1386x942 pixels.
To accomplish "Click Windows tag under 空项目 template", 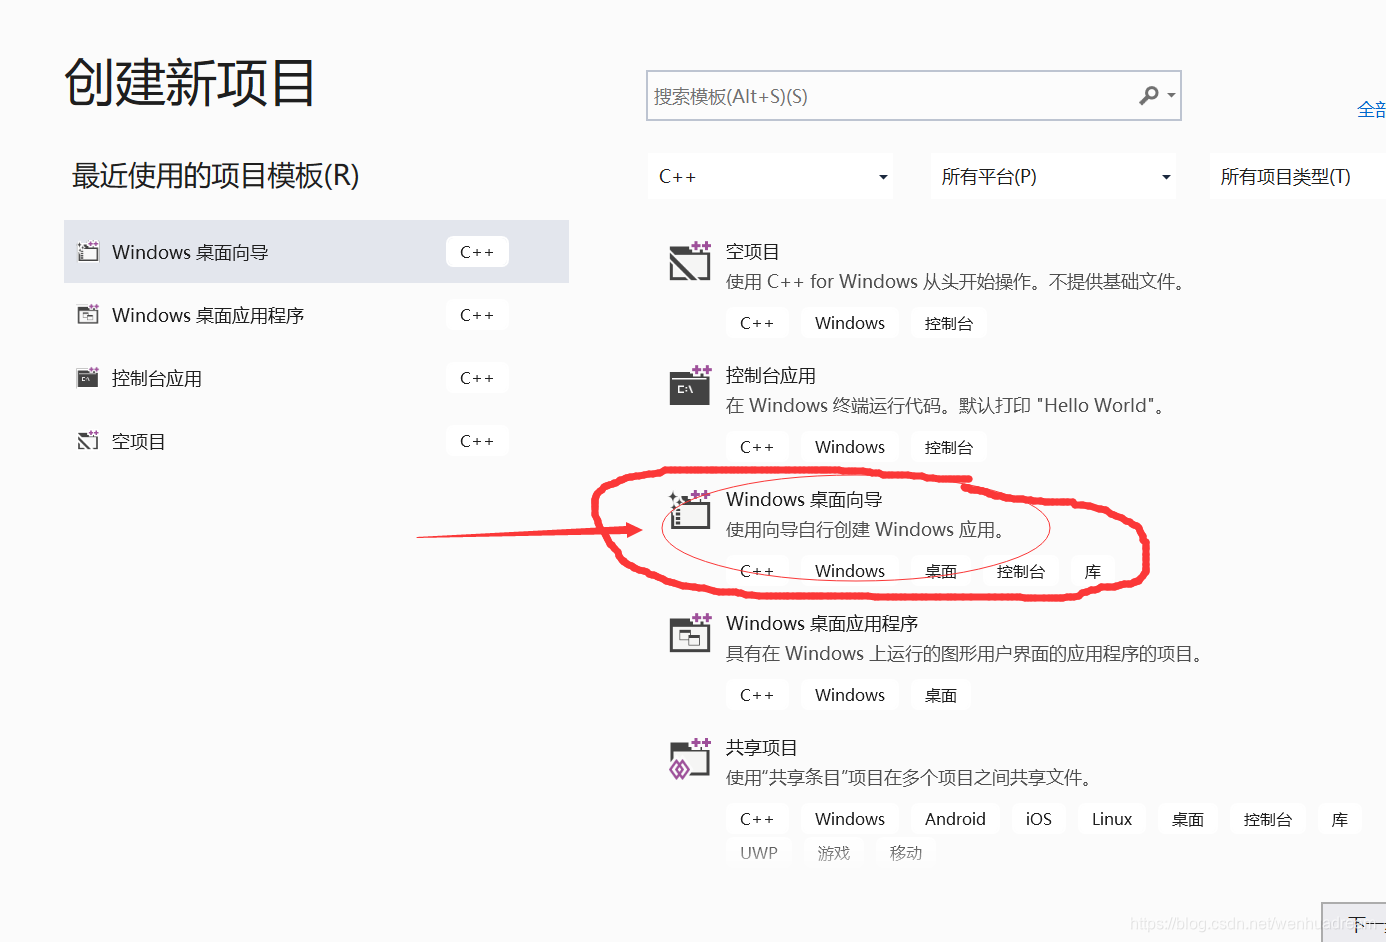I will coord(850,323).
